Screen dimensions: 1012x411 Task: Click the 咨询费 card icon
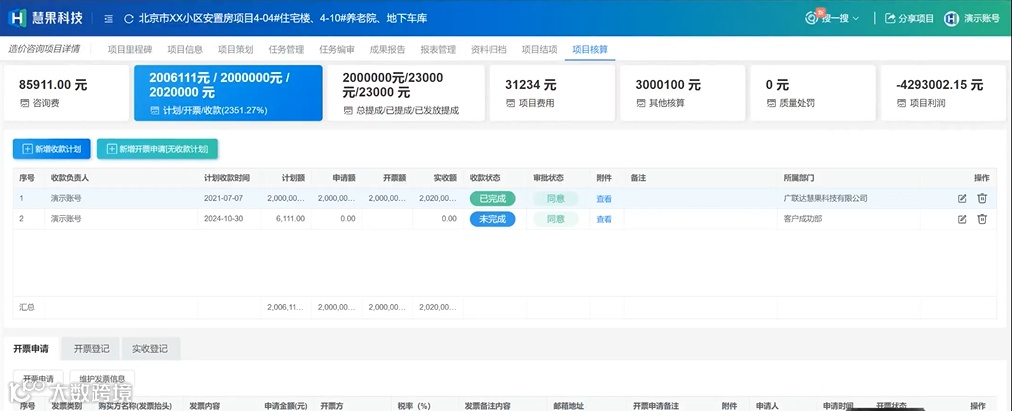(24, 103)
